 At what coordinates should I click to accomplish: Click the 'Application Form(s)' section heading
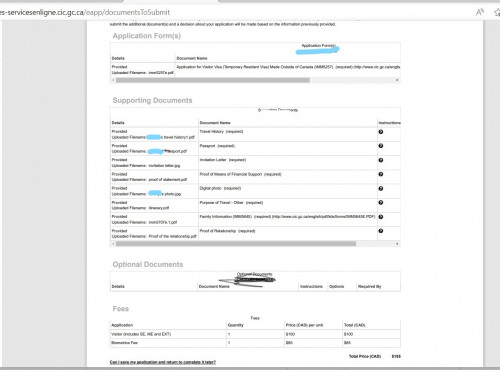tap(147, 36)
